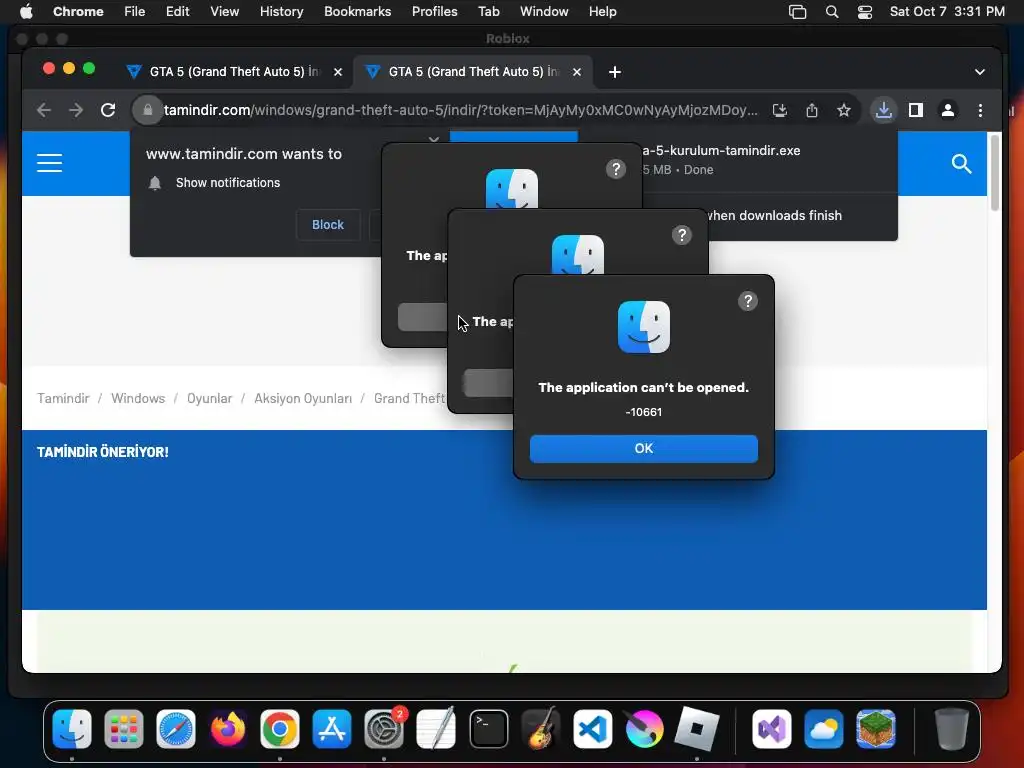Viewport: 1024px width, 768px height.
Task: Click the site lock icon in address bar
Action: coord(148,110)
